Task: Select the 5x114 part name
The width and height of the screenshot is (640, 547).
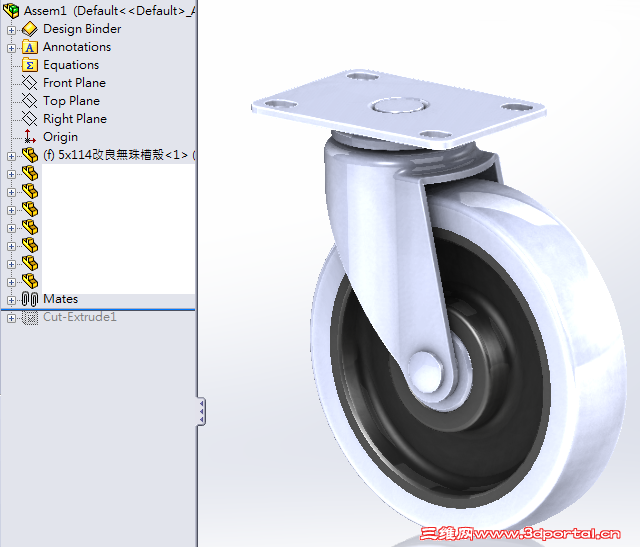Action: pyautogui.click(x=119, y=155)
